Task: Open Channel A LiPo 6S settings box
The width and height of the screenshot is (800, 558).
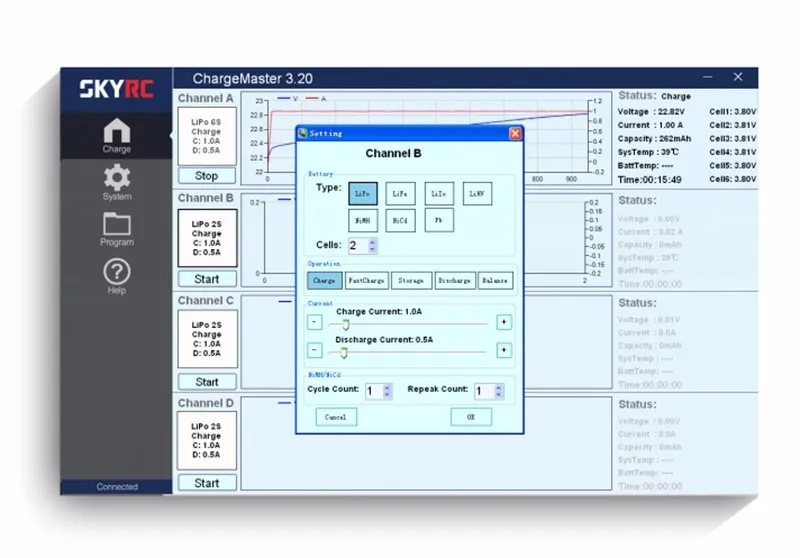Action: coord(207,136)
